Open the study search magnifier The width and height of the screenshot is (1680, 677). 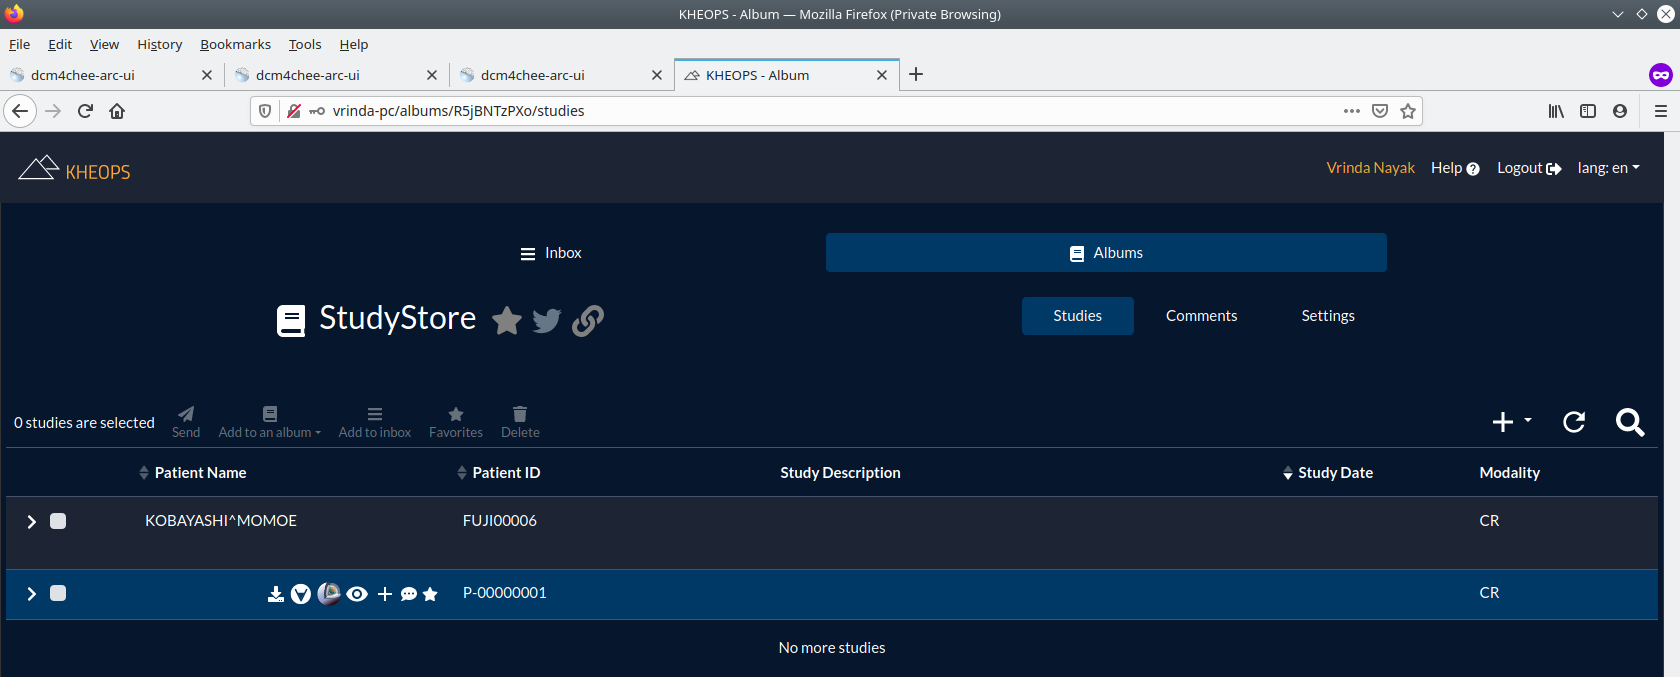click(1630, 422)
